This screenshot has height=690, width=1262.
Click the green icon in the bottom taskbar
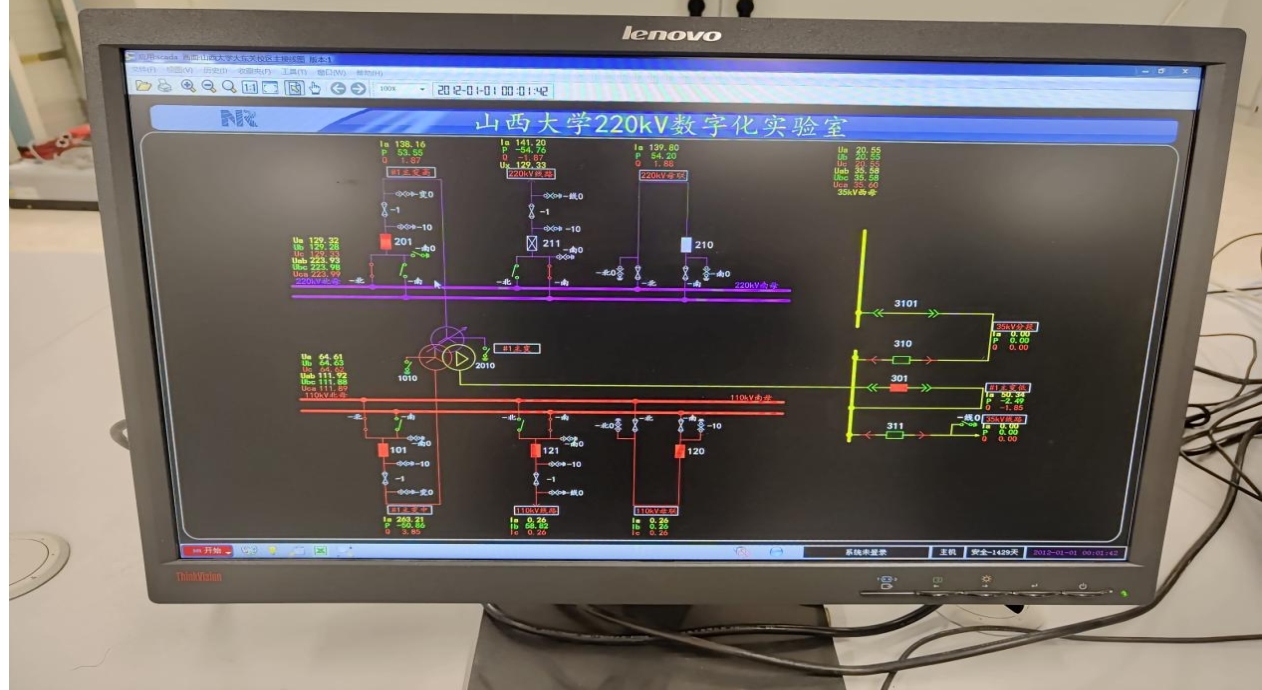320,551
